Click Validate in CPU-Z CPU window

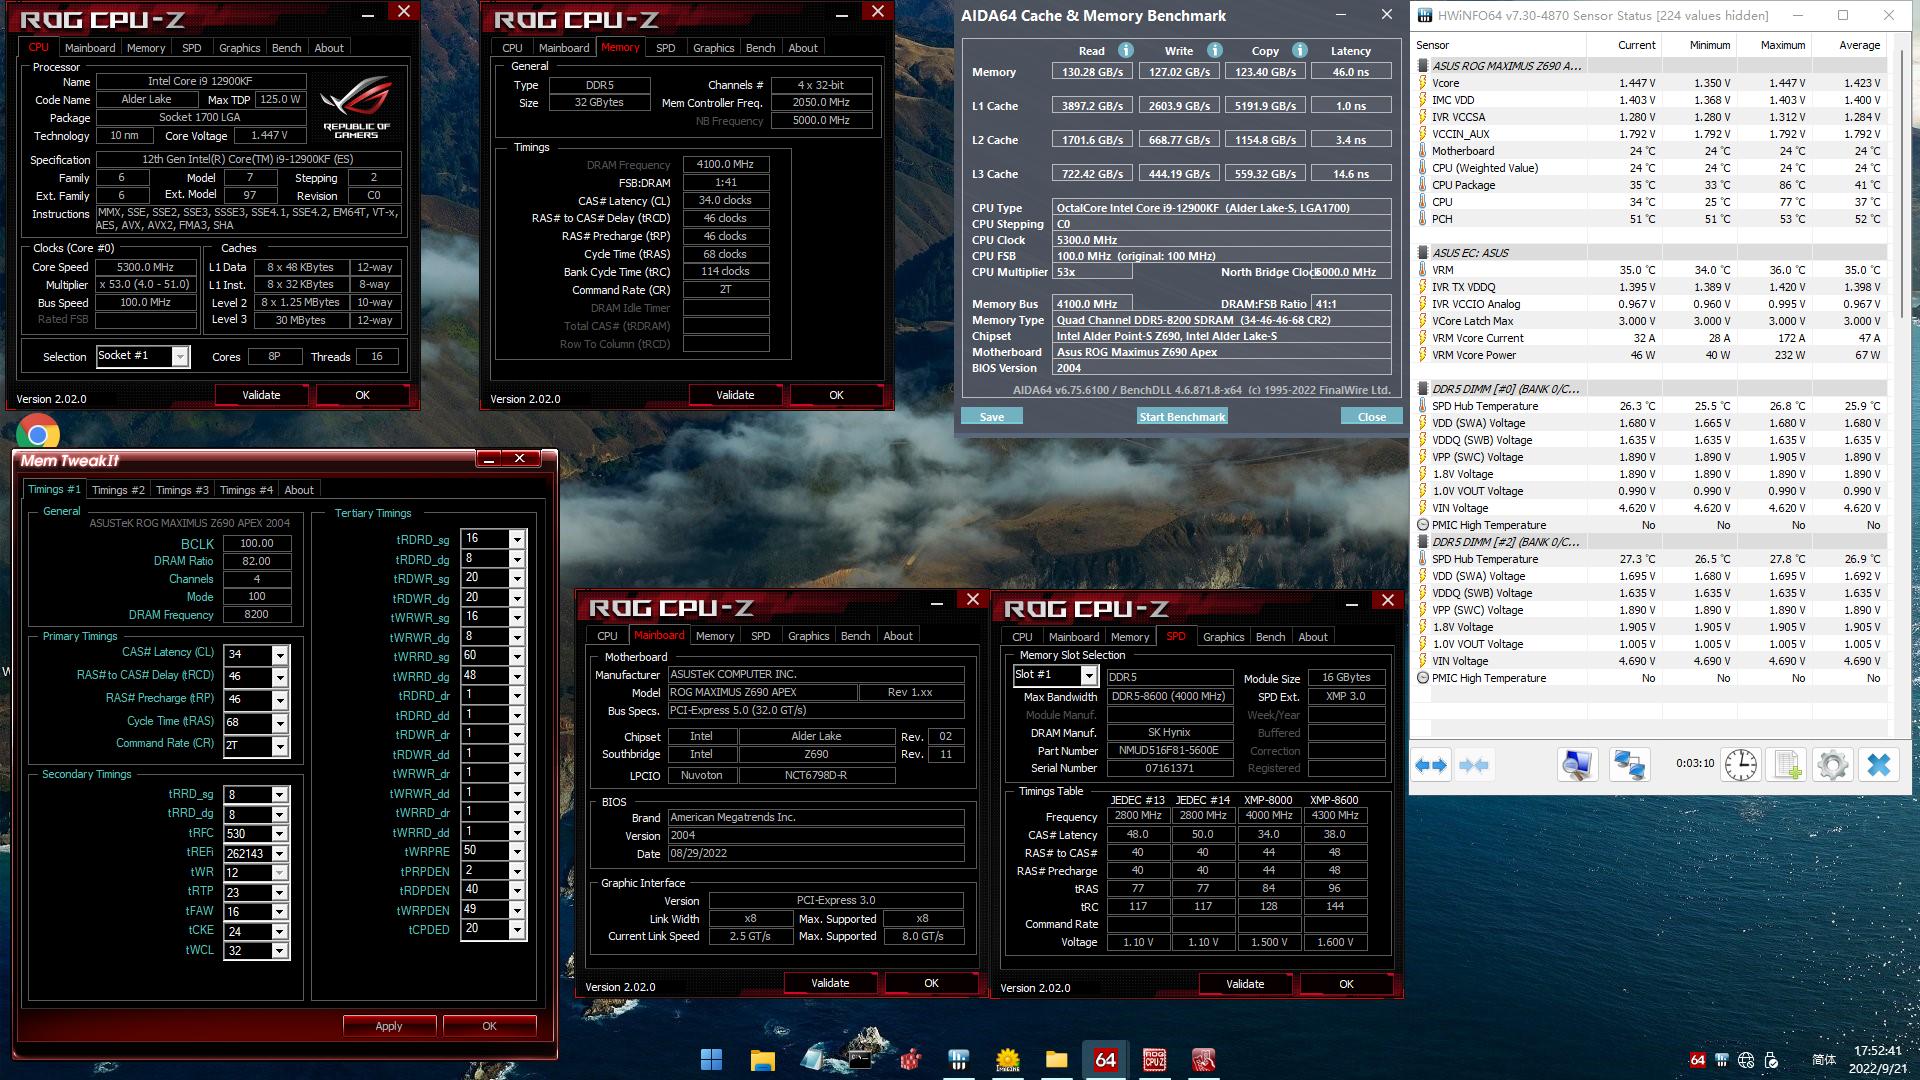pyautogui.click(x=261, y=395)
